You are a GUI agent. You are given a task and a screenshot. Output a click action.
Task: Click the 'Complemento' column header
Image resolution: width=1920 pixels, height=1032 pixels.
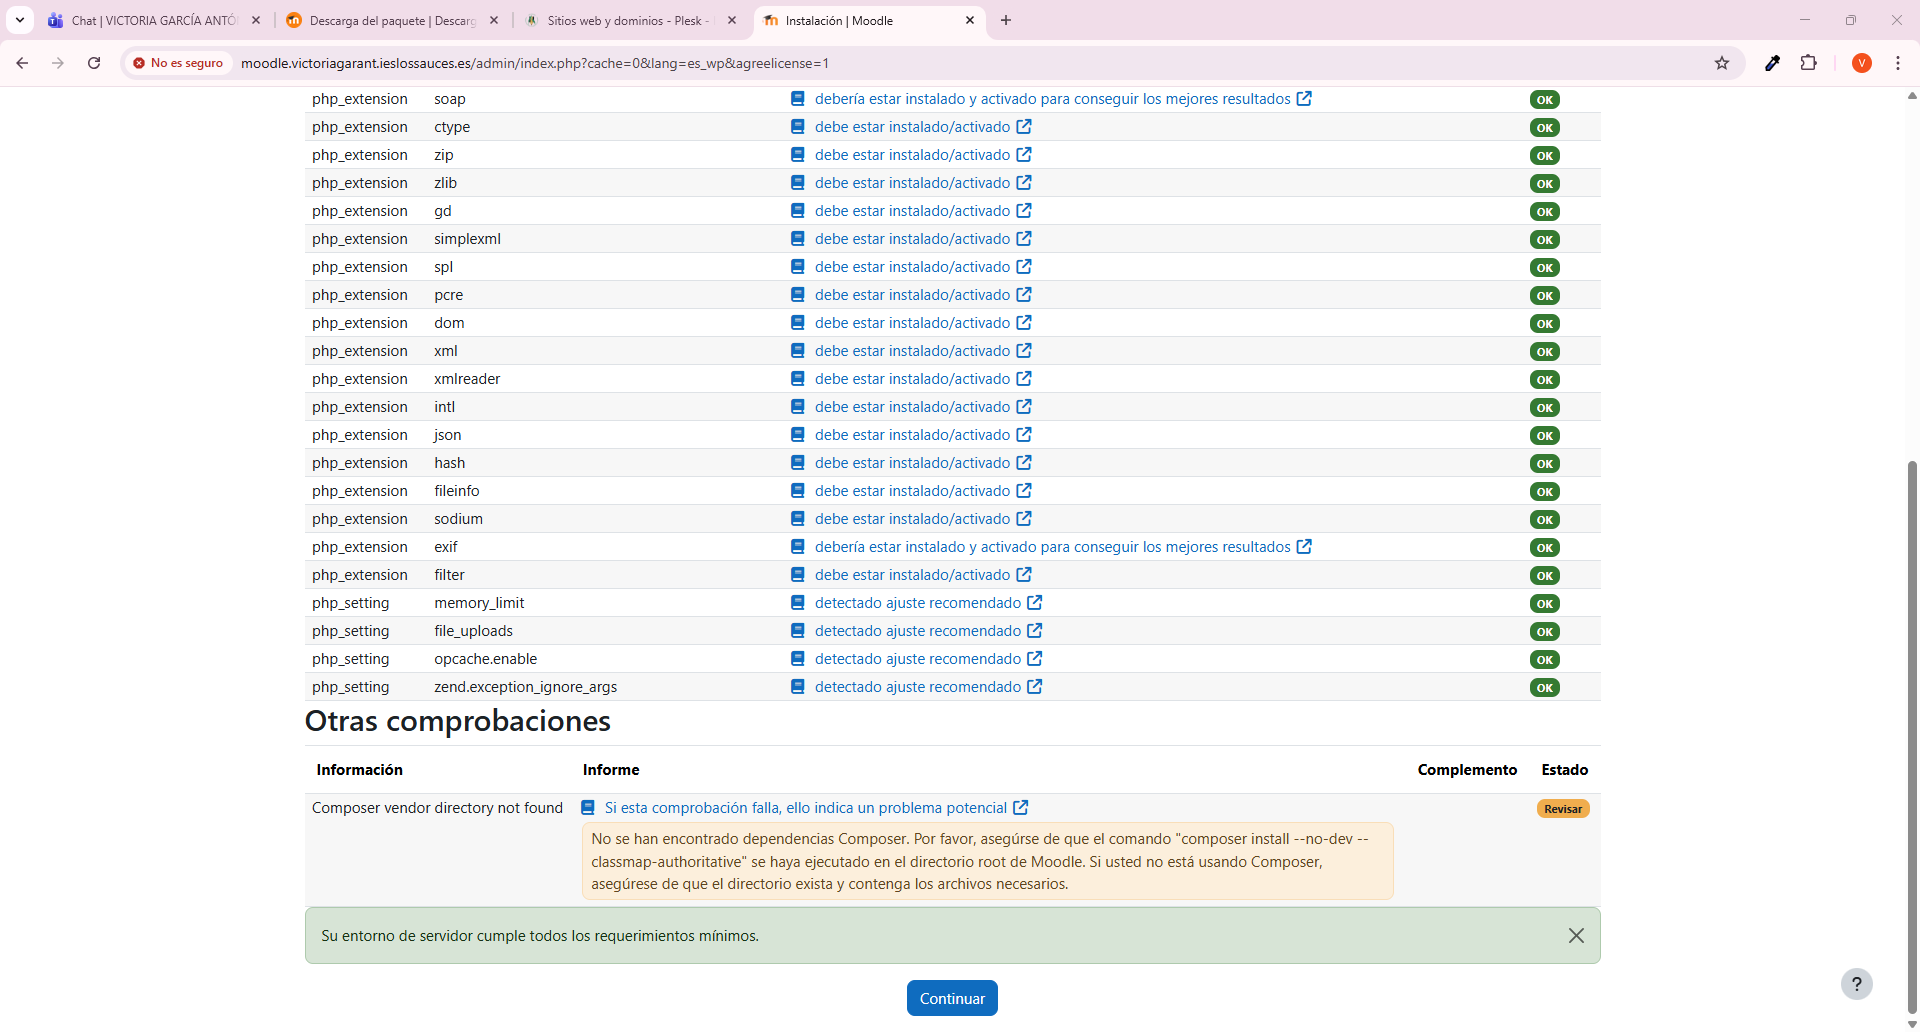click(x=1467, y=770)
